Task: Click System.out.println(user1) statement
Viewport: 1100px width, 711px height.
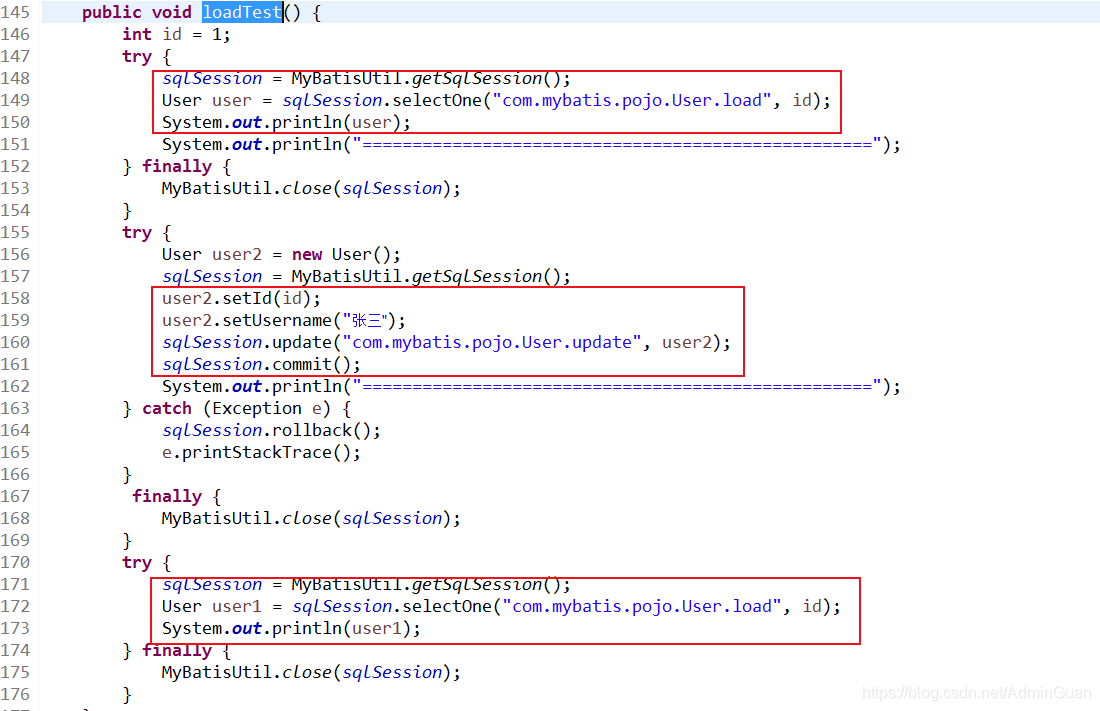Action: pos(291,628)
